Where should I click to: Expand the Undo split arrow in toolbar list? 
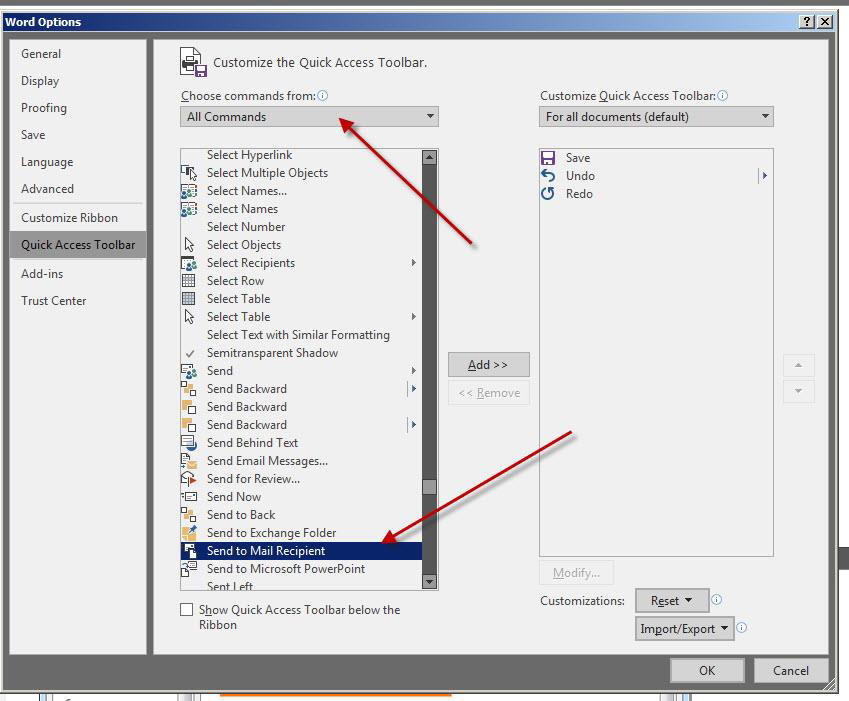764,175
